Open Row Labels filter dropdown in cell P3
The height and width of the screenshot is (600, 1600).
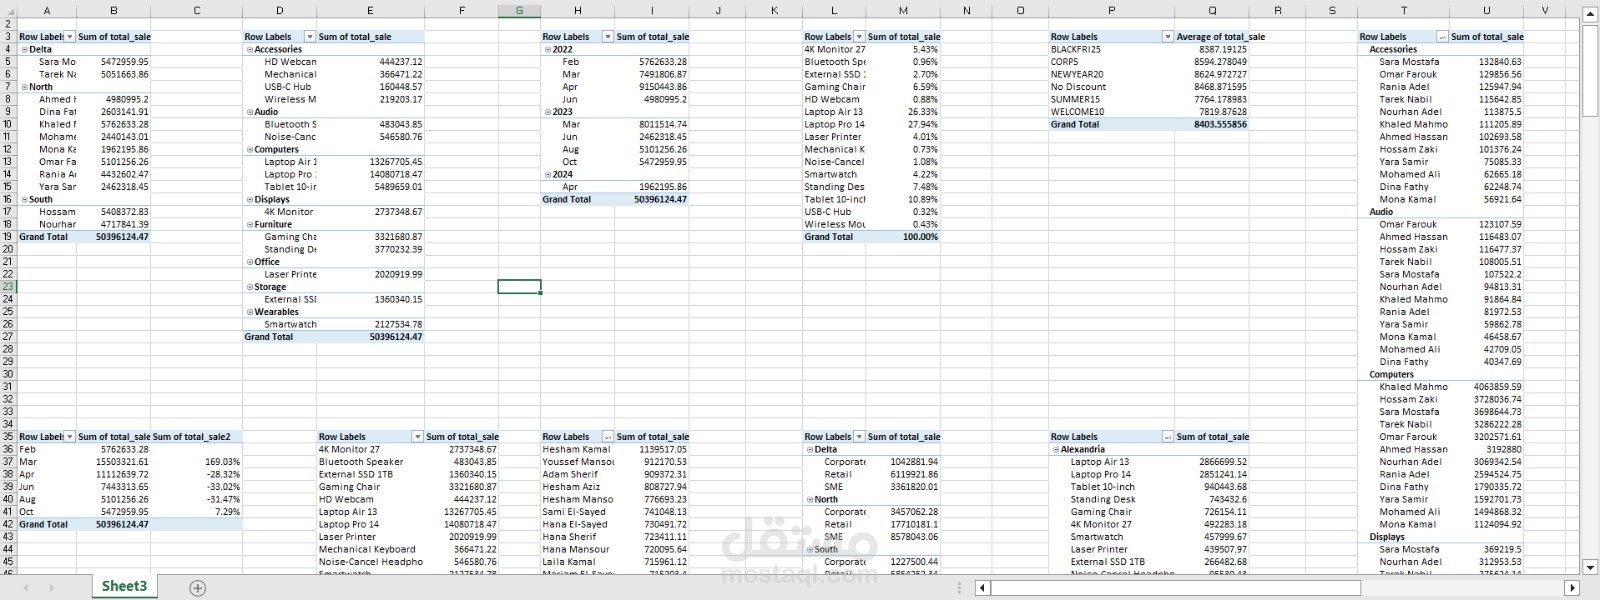pyautogui.click(x=1167, y=37)
